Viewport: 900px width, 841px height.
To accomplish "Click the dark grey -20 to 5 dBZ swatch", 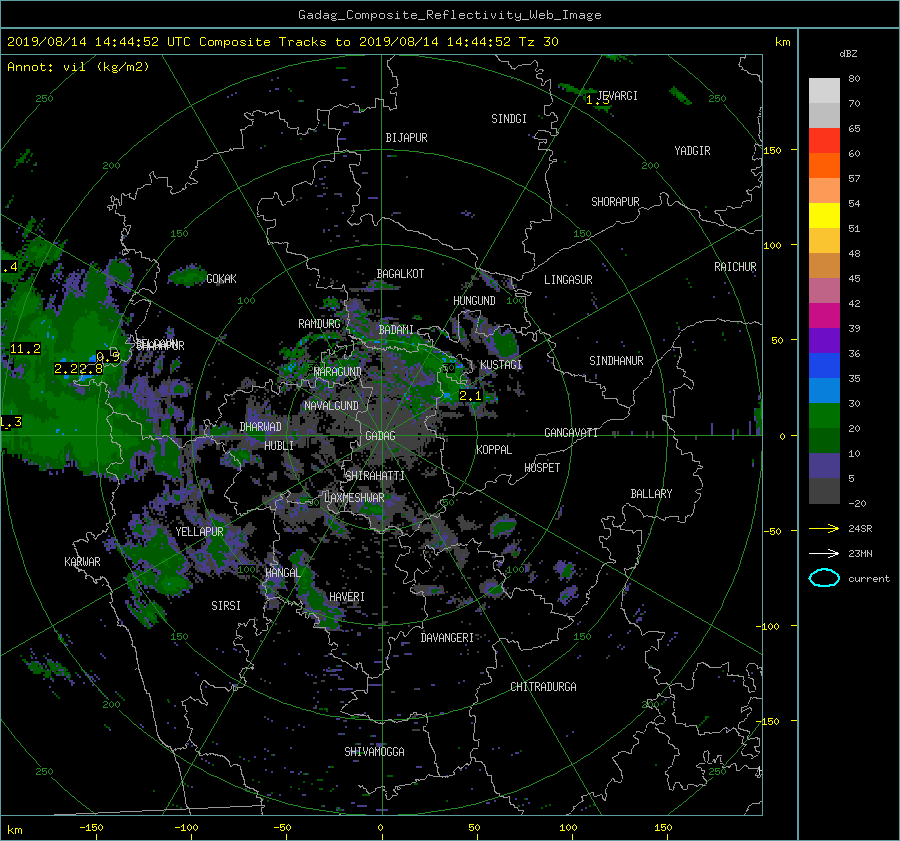I will point(824,491).
